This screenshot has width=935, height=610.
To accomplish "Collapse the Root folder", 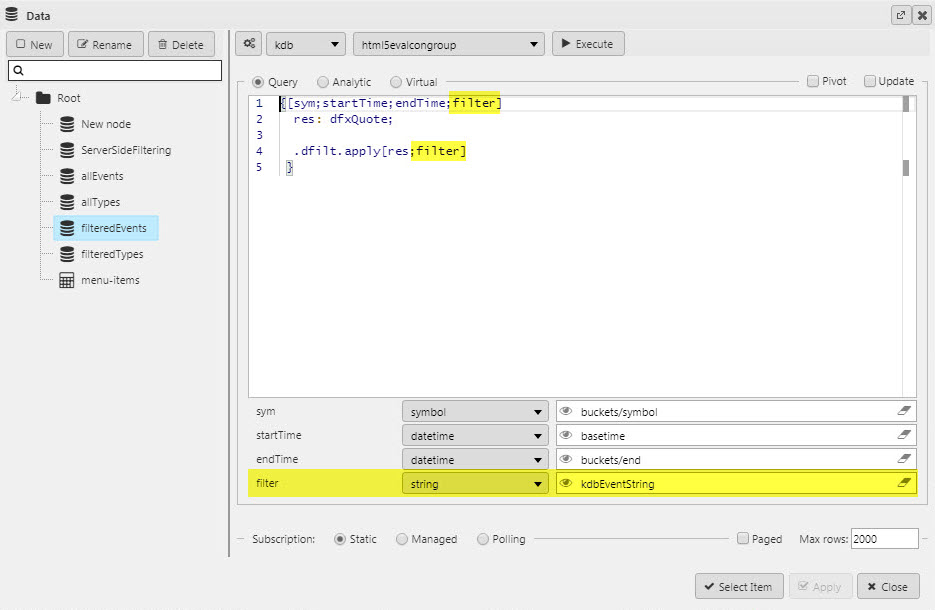I will (16, 97).
